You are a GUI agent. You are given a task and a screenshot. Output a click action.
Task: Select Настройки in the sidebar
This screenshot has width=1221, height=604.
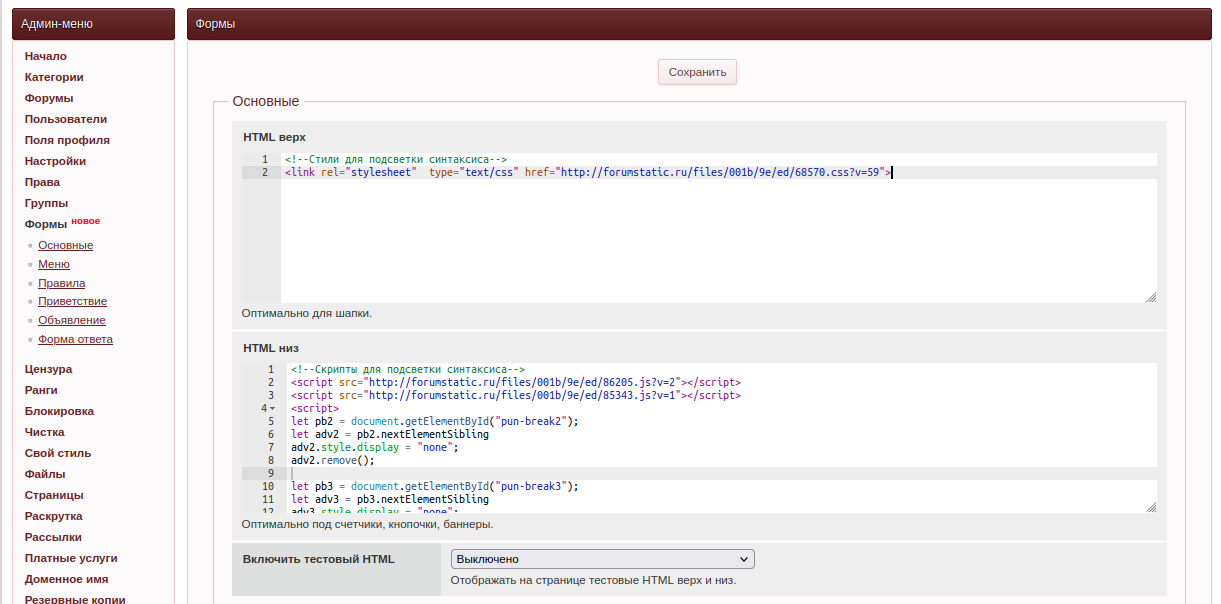coord(55,161)
